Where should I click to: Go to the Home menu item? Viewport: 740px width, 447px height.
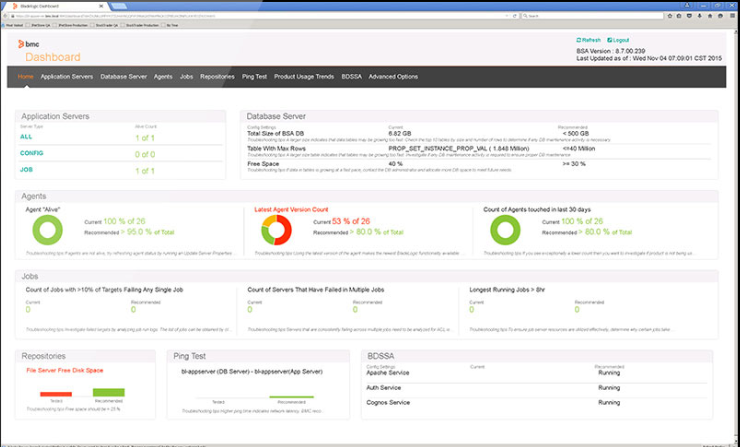tap(25, 76)
